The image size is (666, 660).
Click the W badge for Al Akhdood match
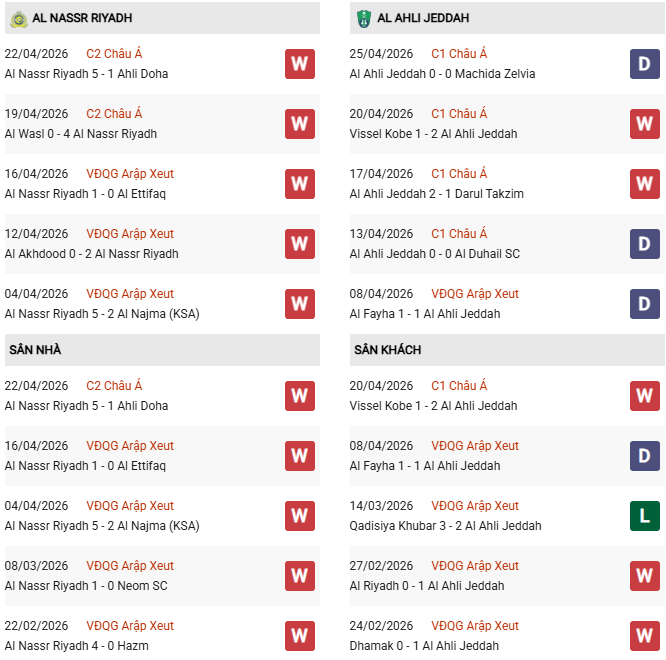[299, 244]
